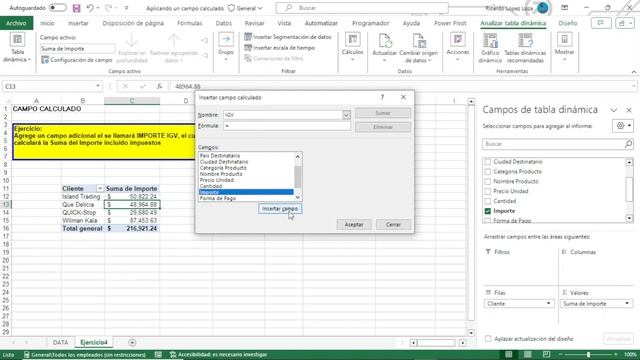Screen dimensions: 640x360
Task: Collapse the ribbon with the chevron
Action: (633, 72)
